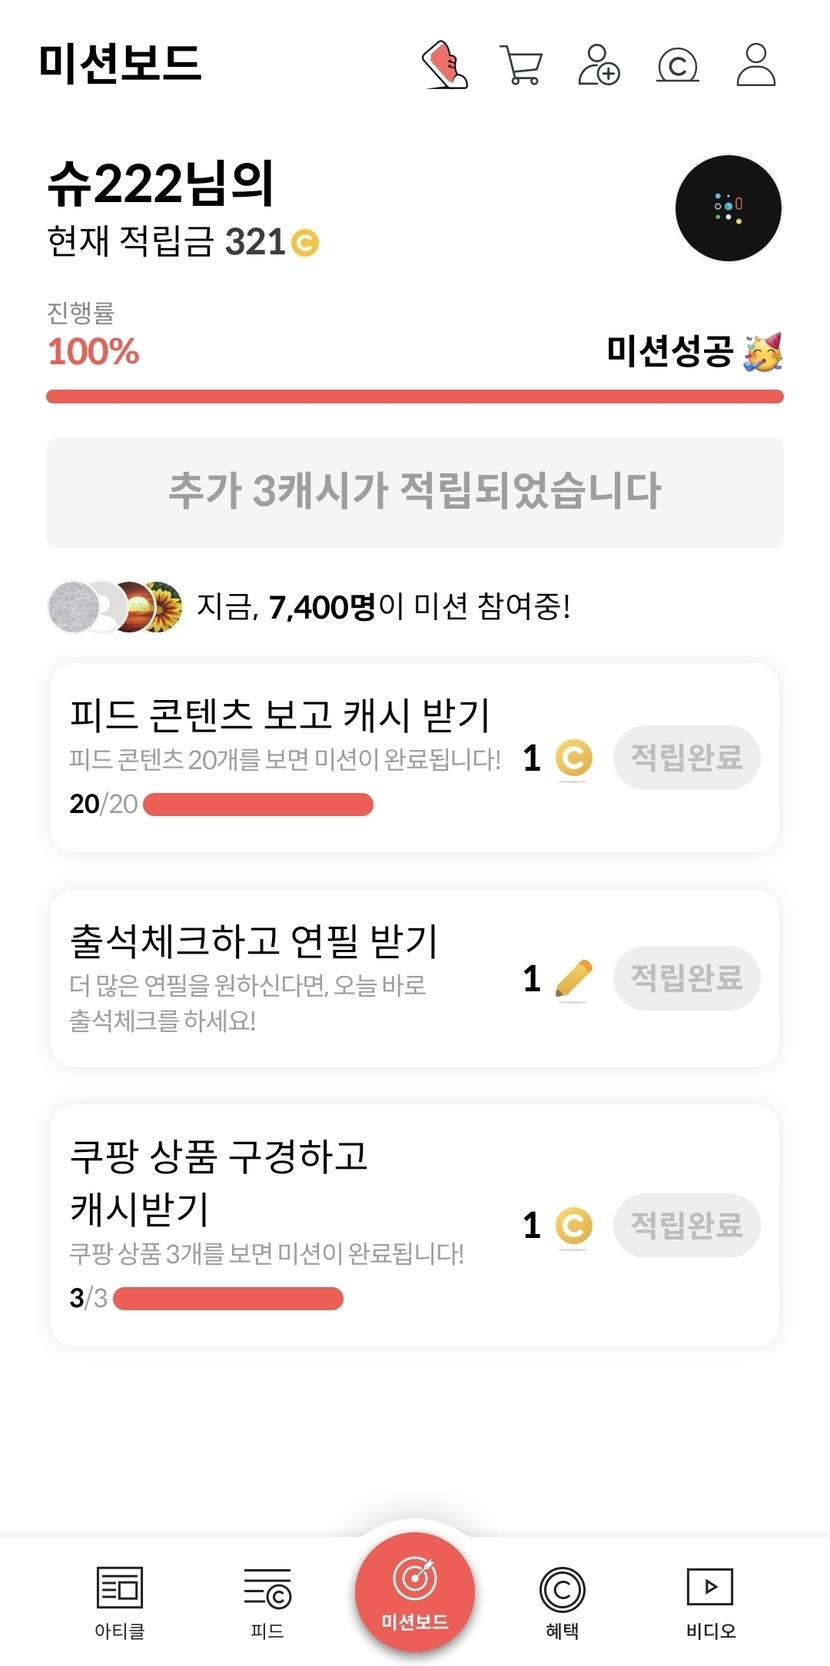
Task: Click the 추가 3캐시가 적립되었습니다 banner
Action: tap(415, 492)
